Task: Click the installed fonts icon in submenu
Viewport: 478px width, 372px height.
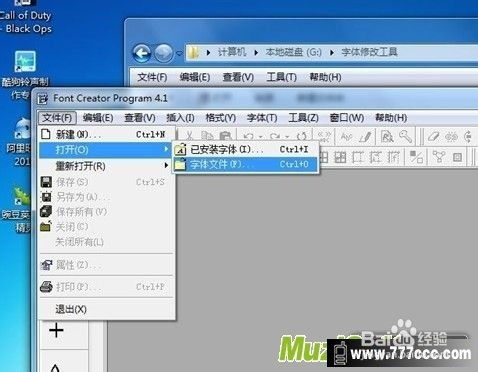Action: click(180, 149)
